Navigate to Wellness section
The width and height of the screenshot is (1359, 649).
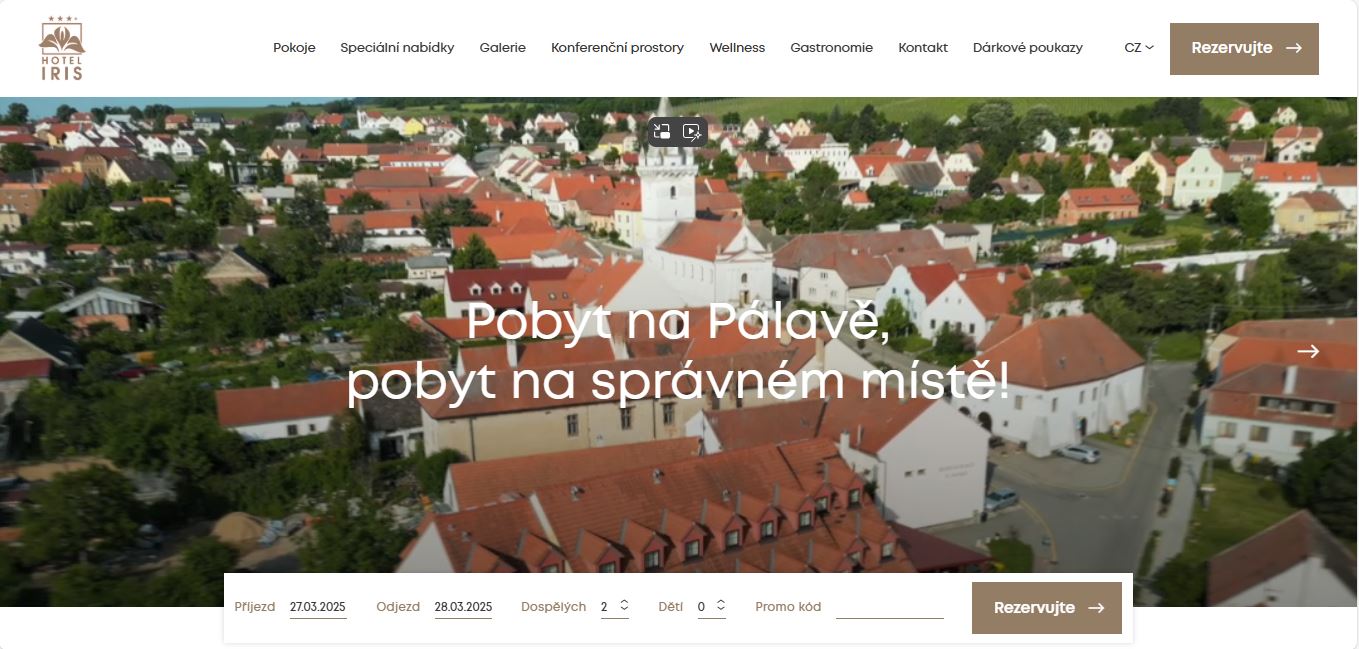pos(737,47)
